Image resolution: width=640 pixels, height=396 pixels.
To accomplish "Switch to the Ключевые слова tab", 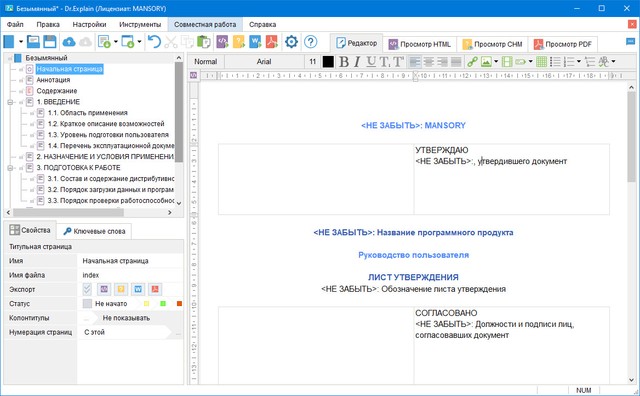I will point(94,231).
